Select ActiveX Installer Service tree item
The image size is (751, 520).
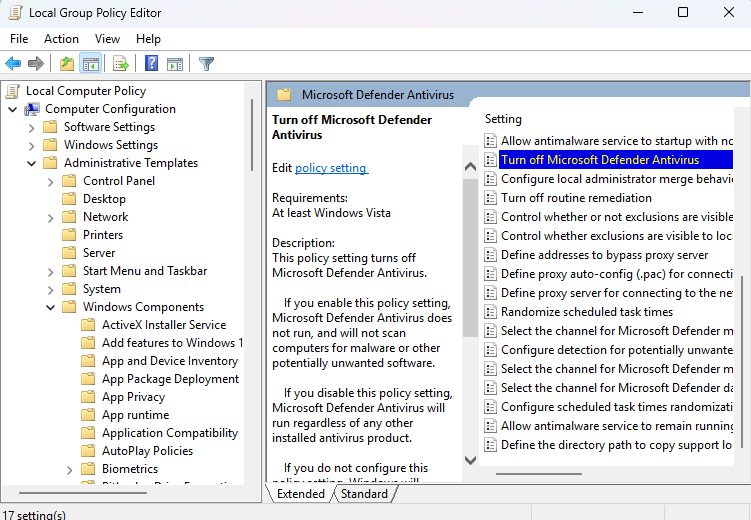(164, 325)
